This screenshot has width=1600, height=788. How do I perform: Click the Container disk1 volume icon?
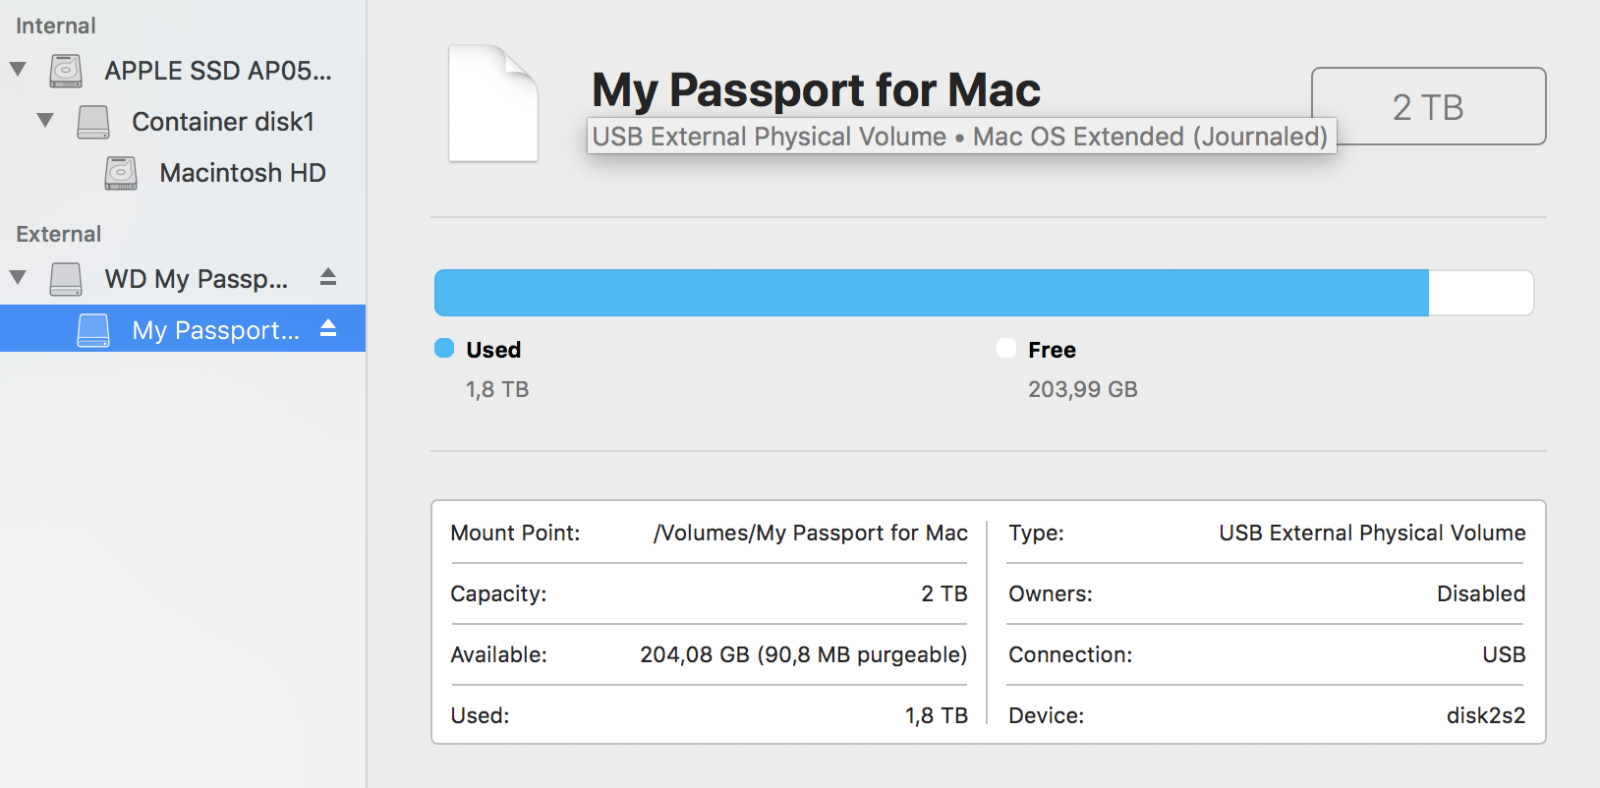pyautogui.click(x=93, y=122)
